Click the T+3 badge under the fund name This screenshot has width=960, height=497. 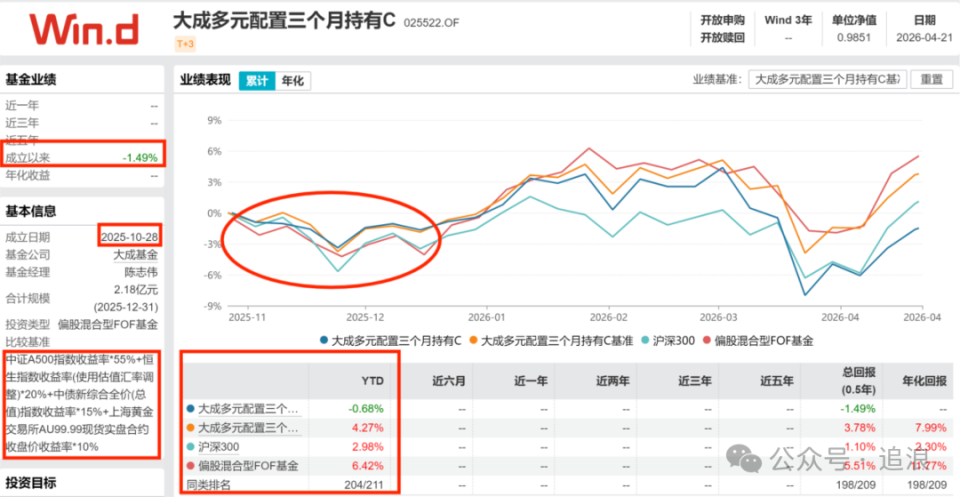click(x=185, y=43)
